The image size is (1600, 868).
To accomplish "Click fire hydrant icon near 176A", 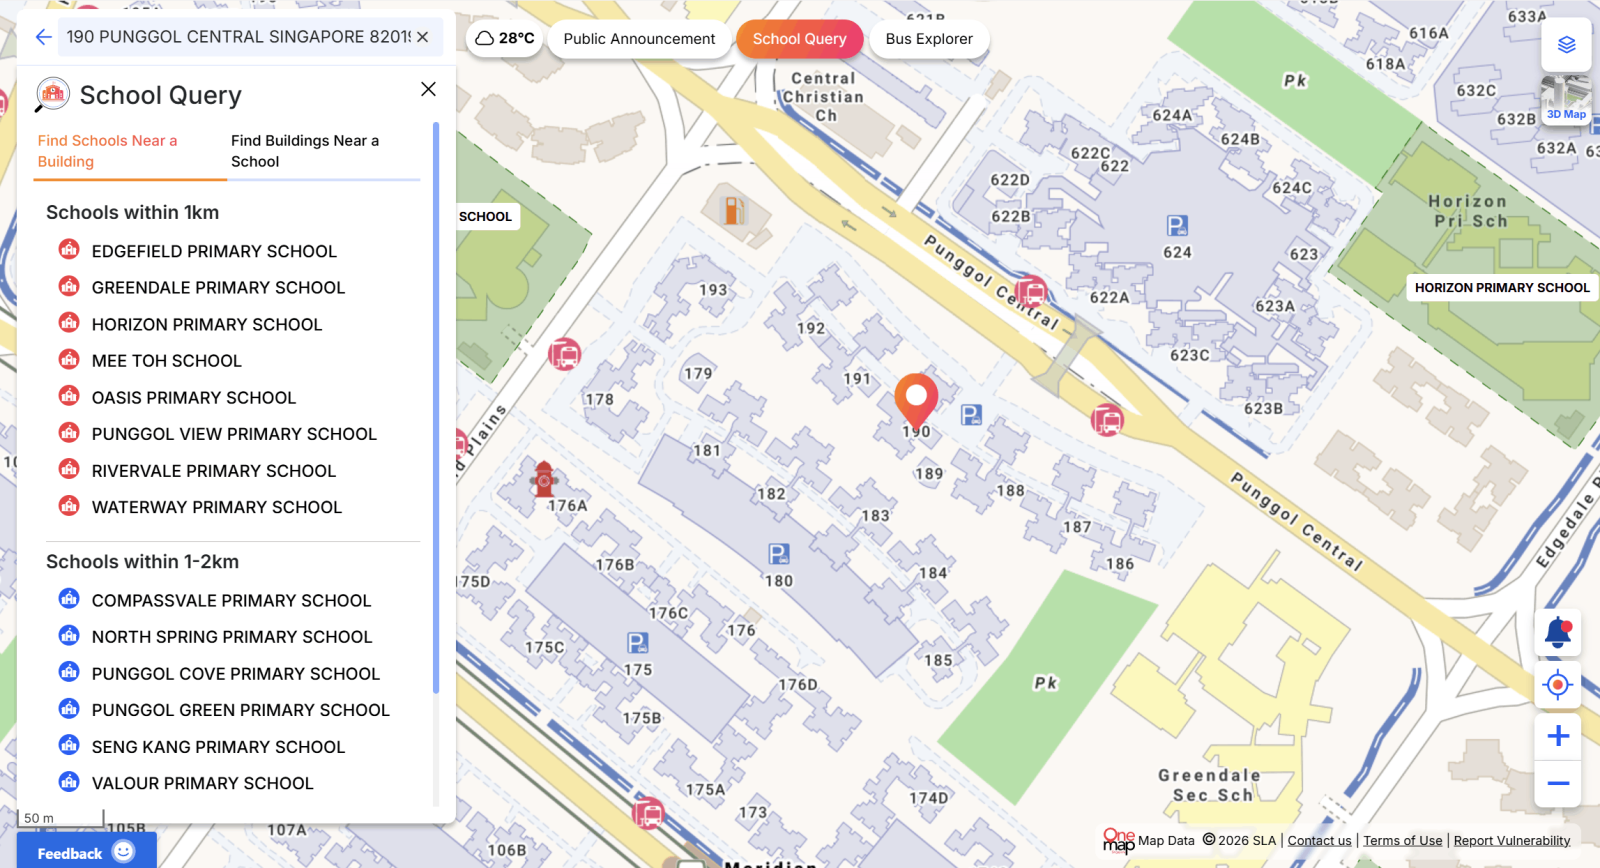I will [x=544, y=480].
